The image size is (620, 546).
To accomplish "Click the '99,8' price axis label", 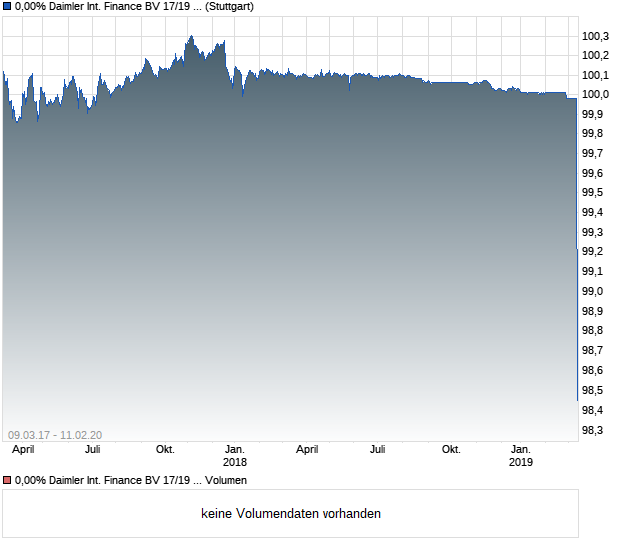I will (592, 134).
